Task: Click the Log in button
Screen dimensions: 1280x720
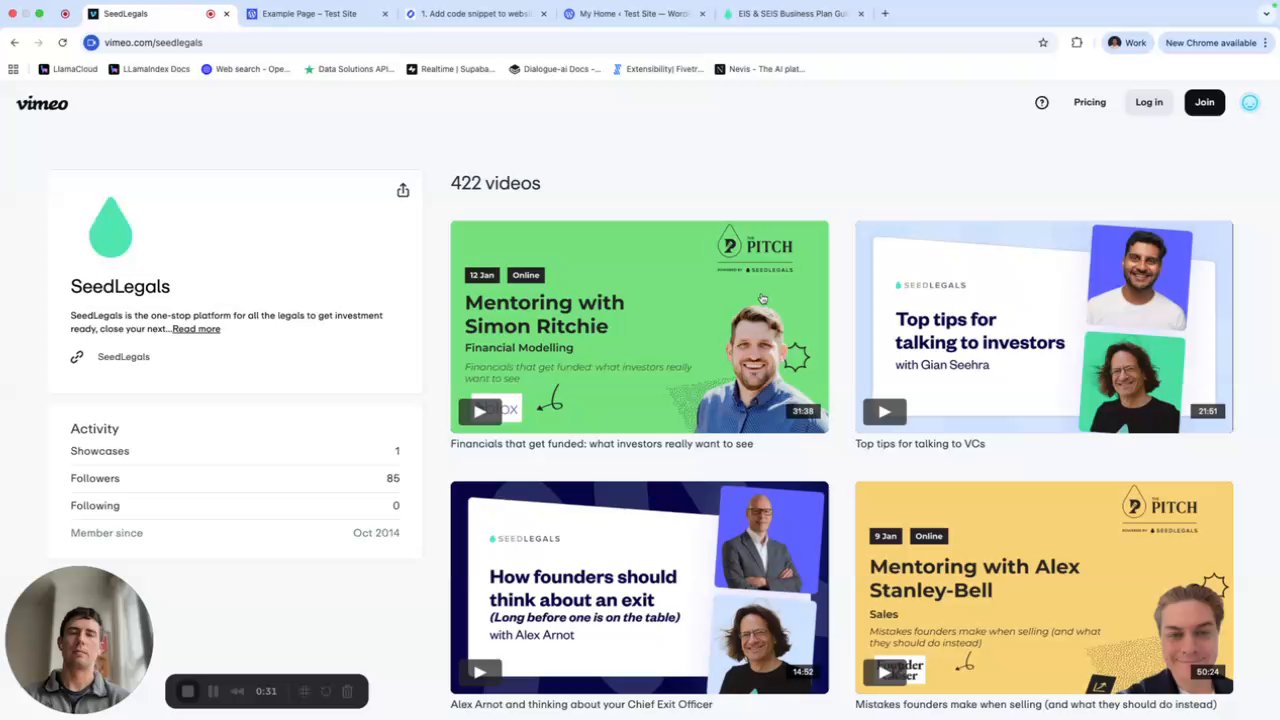Action: click(x=1149, y=102)
